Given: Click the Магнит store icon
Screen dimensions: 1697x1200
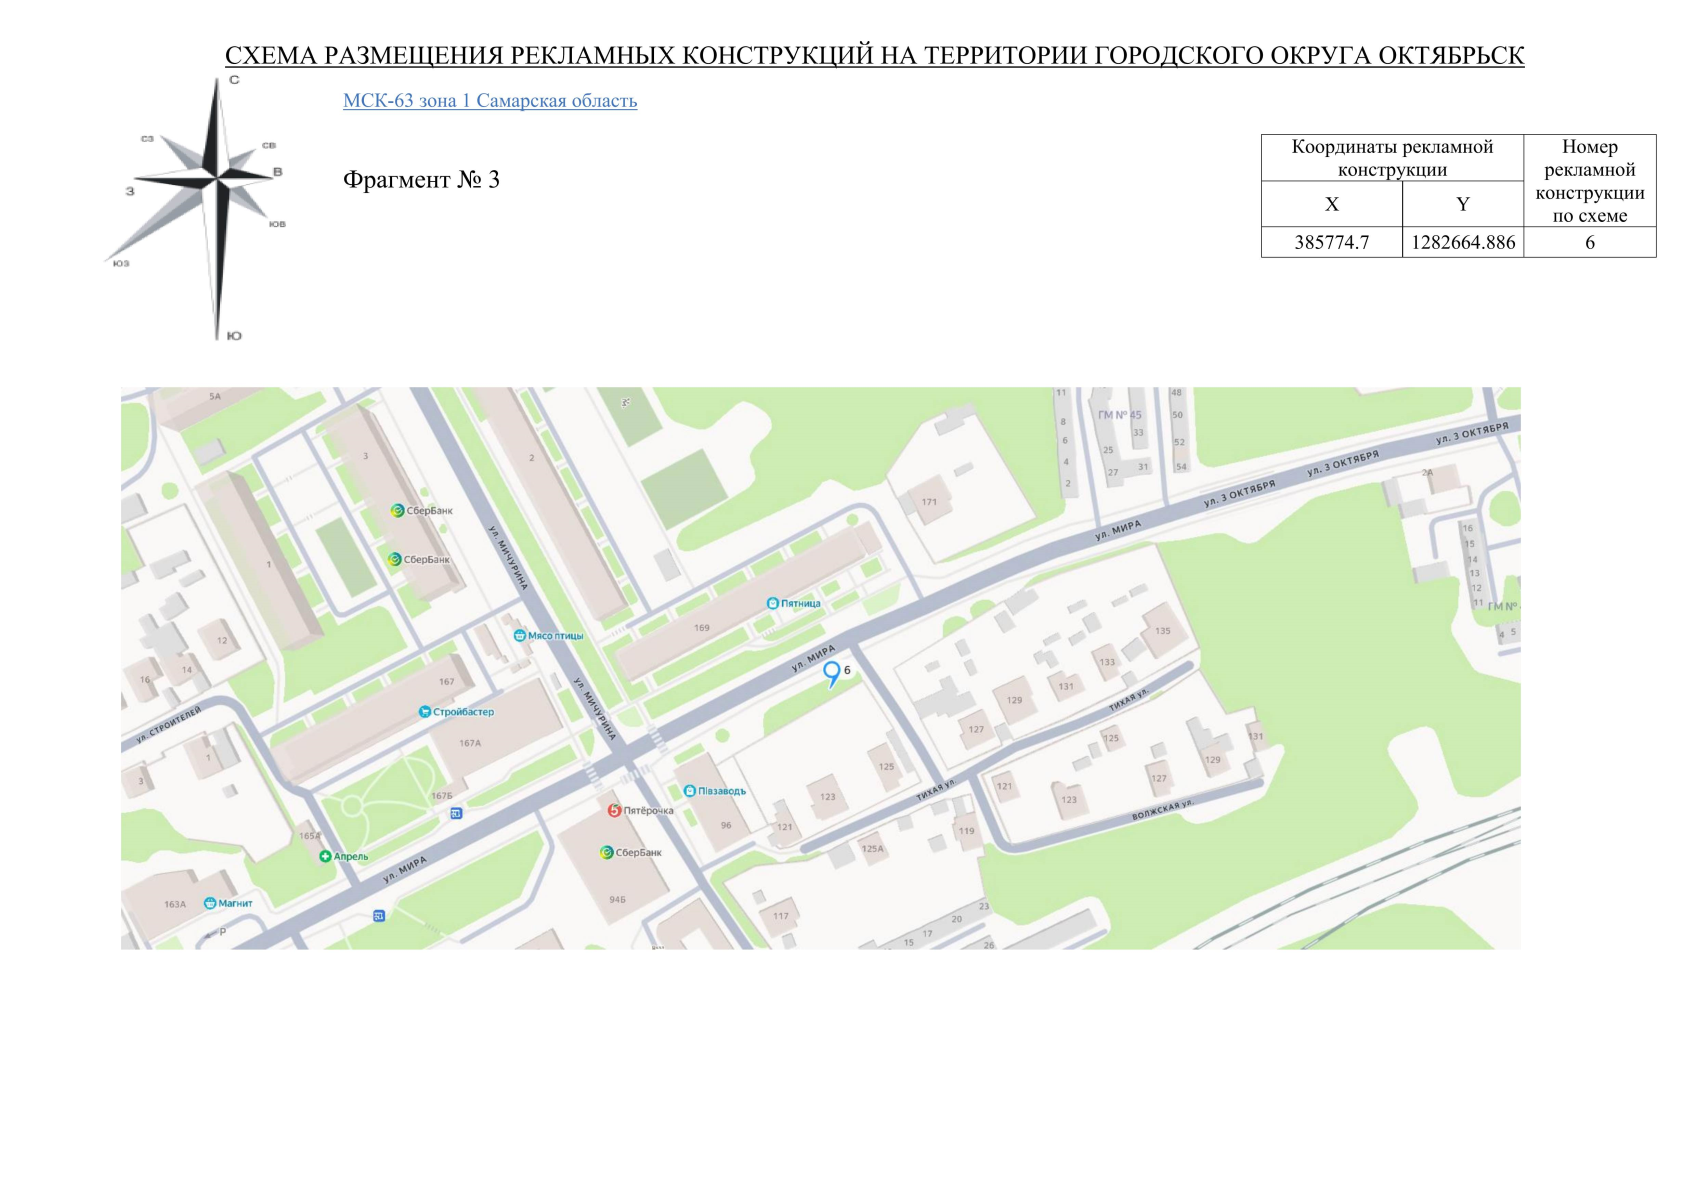Looking at the screenshot, I should (x=210, y=903).
